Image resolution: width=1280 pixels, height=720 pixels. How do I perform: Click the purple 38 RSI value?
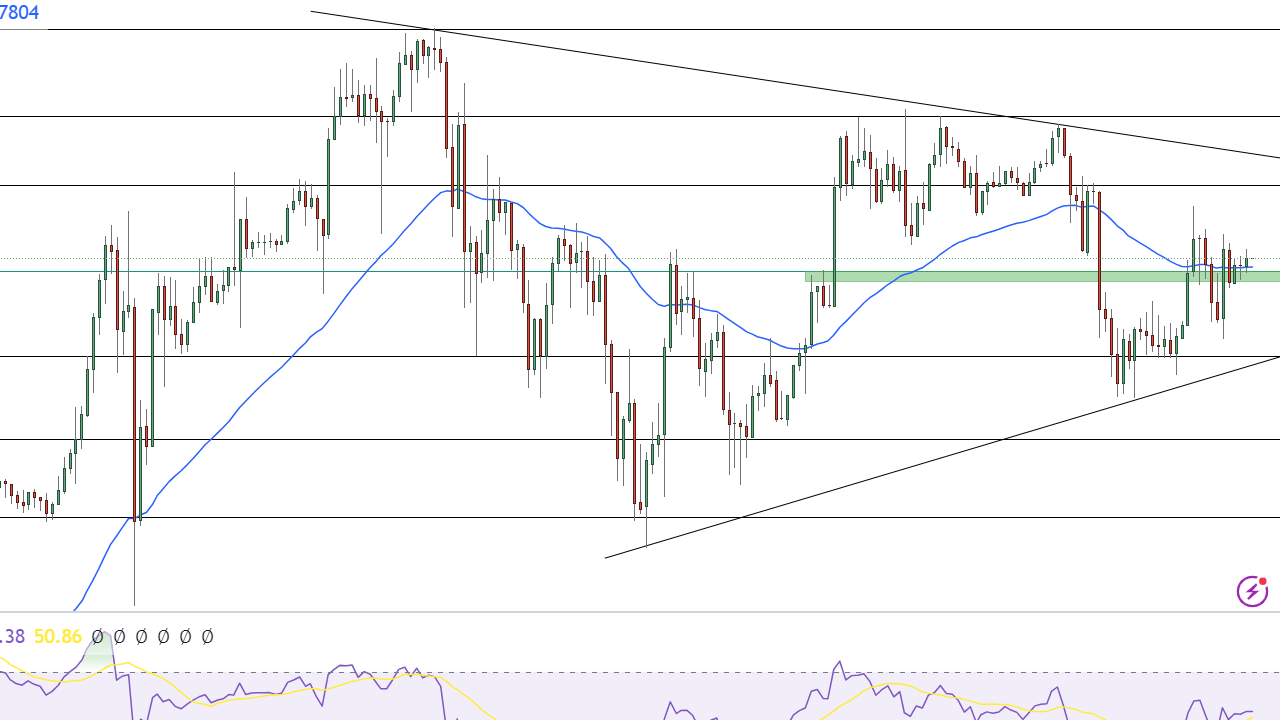click(12, 636)
